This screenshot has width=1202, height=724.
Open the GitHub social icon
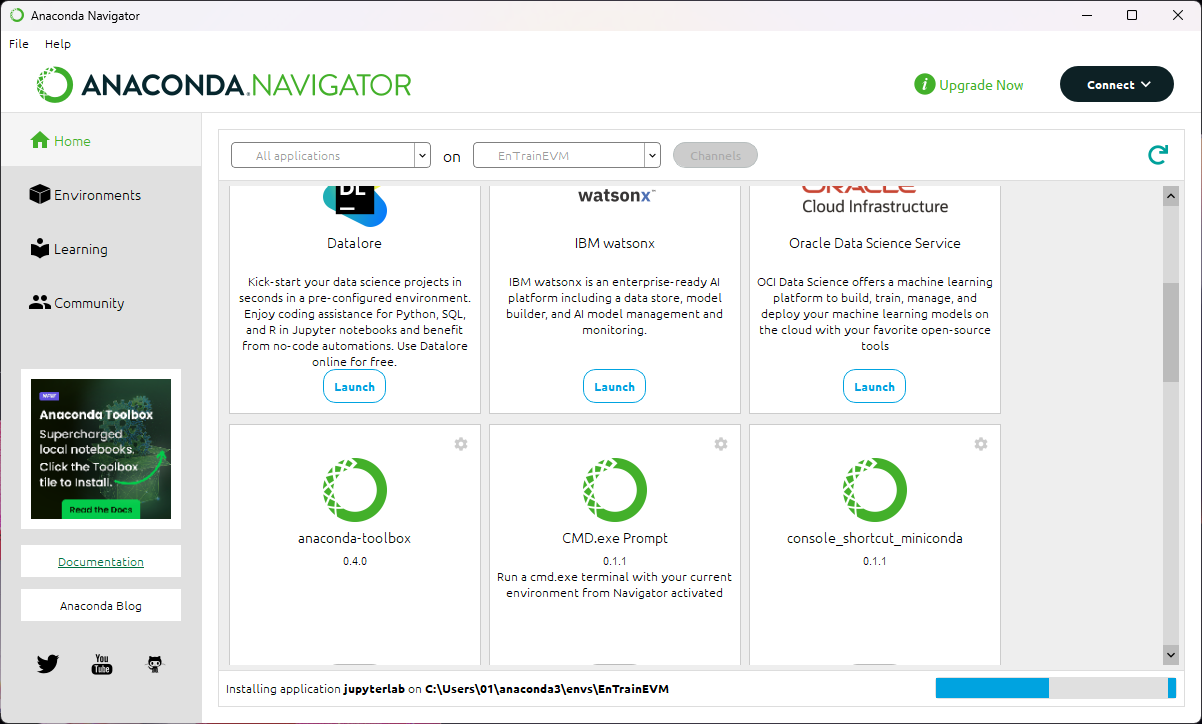click(x=155, y=664)
